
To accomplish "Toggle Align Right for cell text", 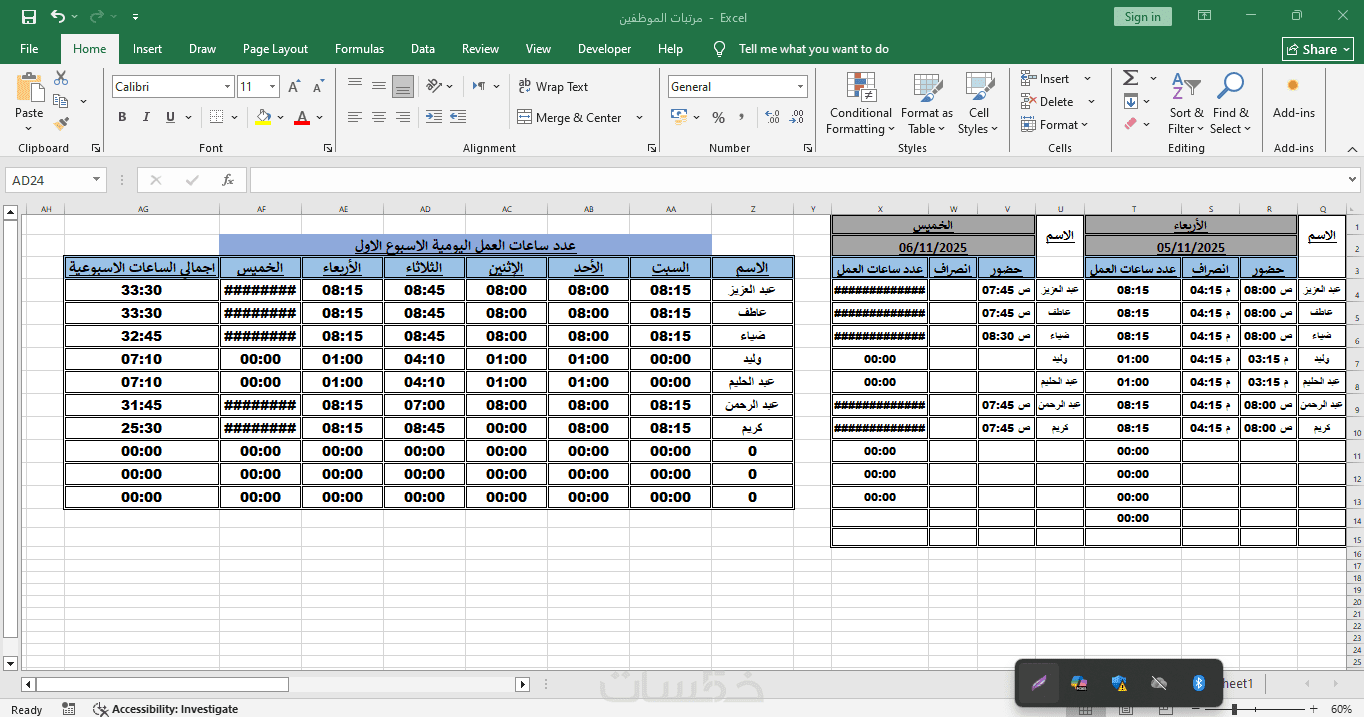I will pyautogui.click(x=403, y=117).
